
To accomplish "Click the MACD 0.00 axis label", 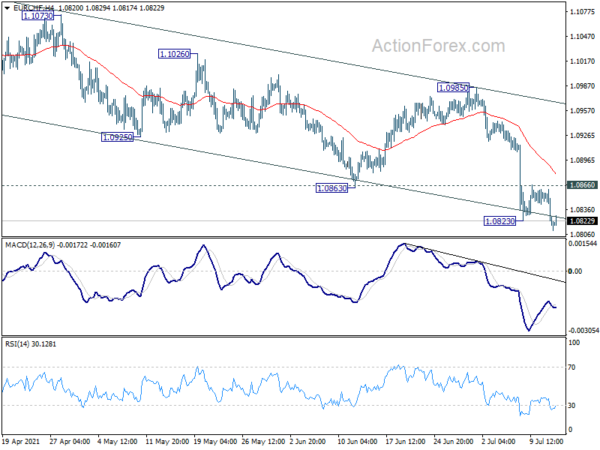I will (576, 271).
